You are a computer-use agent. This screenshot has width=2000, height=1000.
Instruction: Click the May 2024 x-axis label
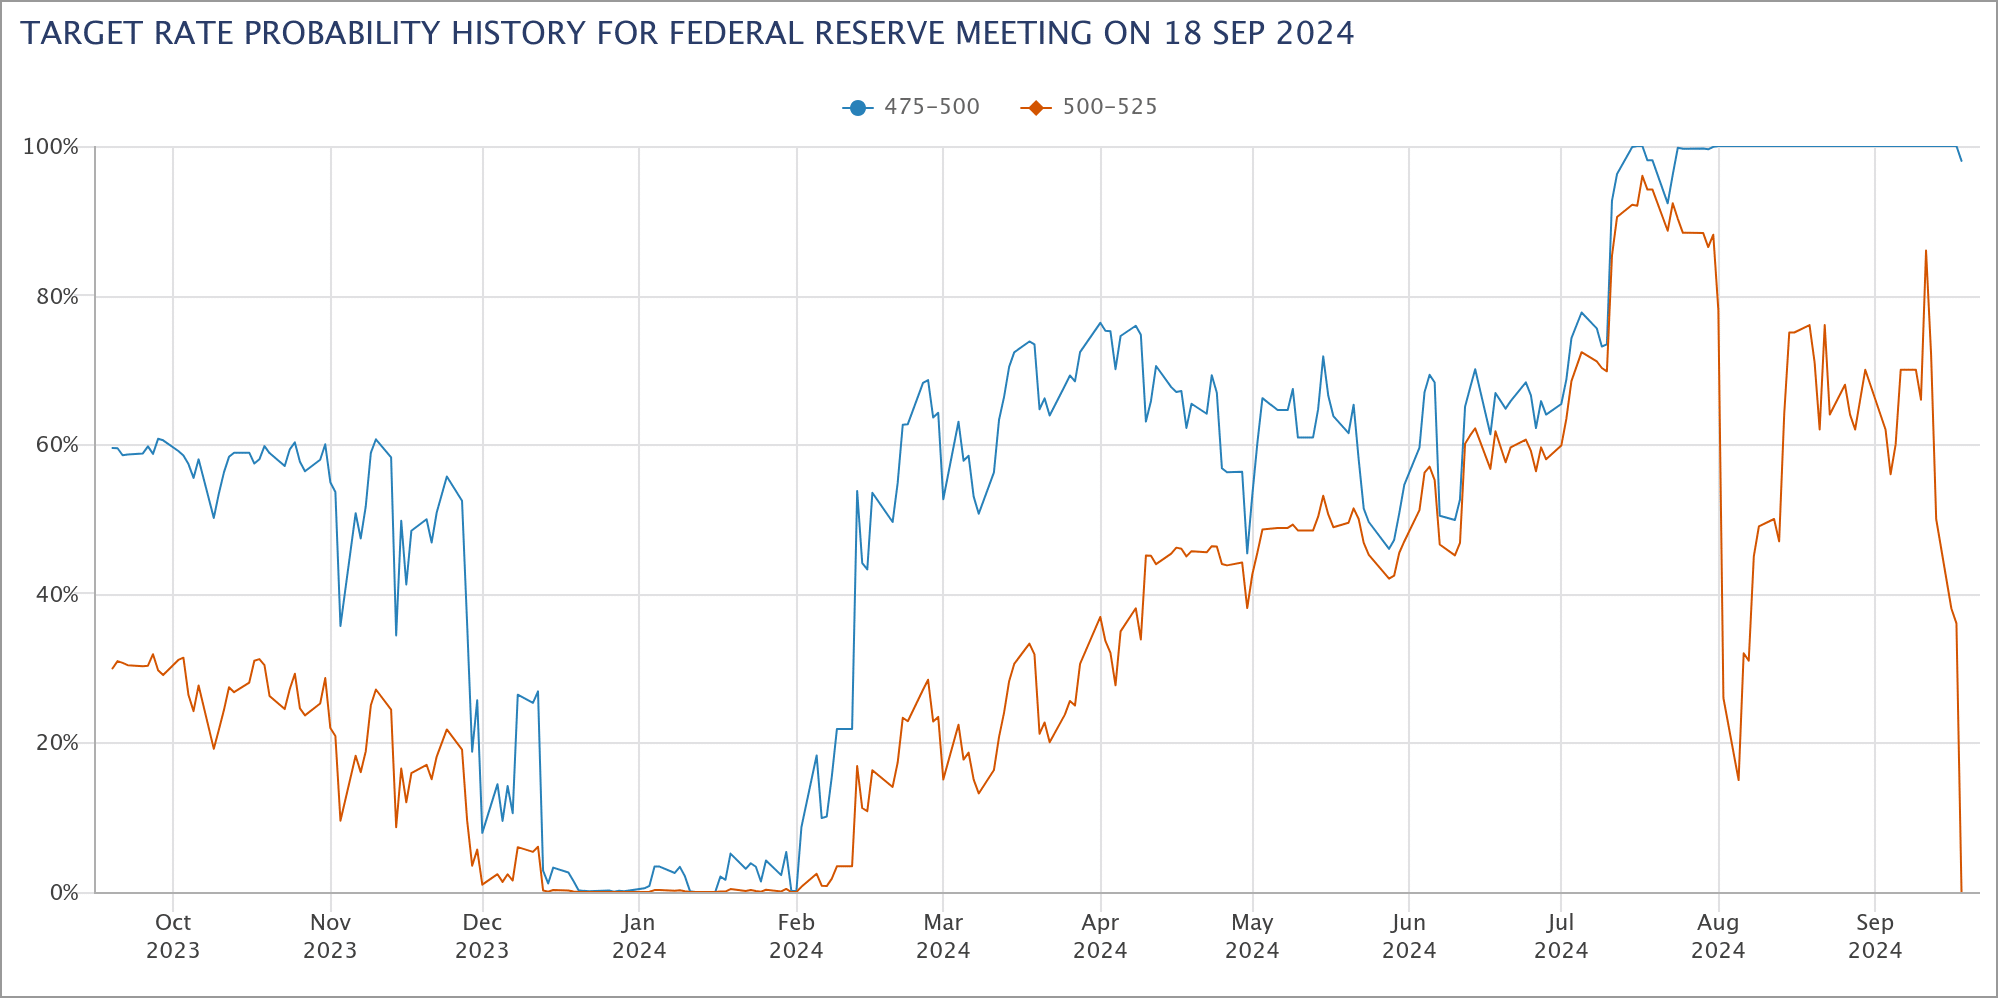coord(1252,936)
